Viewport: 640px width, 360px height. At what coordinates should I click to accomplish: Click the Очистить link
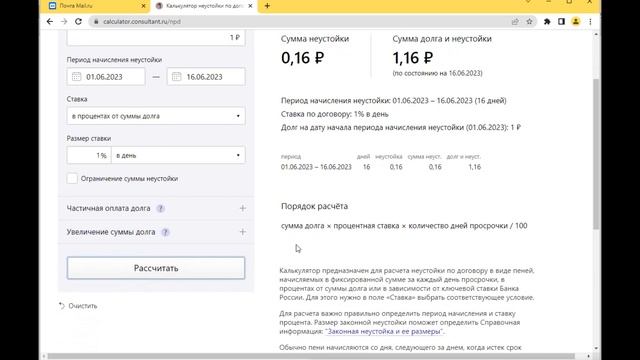pyautogui.click(x=83, y=306)
